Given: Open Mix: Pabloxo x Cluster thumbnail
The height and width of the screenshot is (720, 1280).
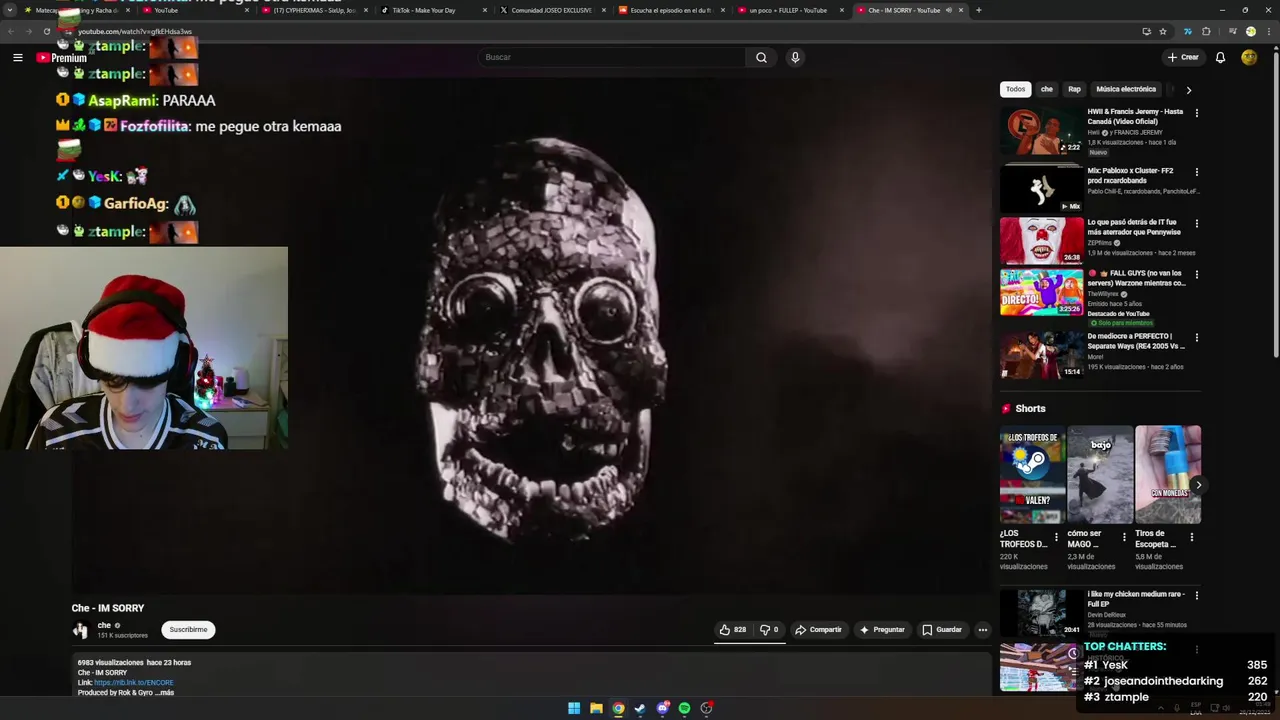Looking at the screenshot, I should point(1041,189).
